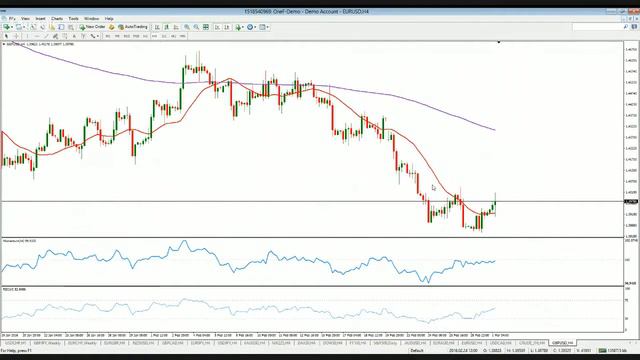Image resolution: width=640 pixels, height=360 pixels.
Task: Select the Vertical Line drawing tool
Action: (x=27, y=36)
